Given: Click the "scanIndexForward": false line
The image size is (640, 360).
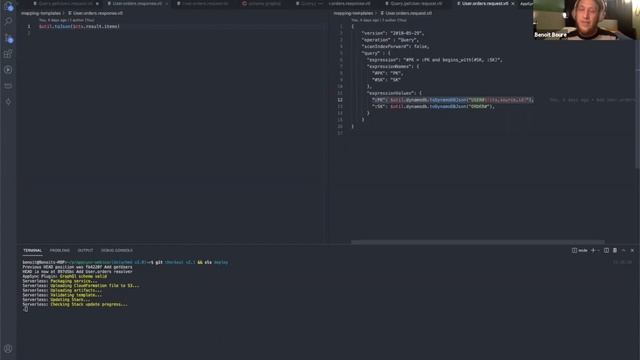Looking at the screenshot, I should [395, 47].
